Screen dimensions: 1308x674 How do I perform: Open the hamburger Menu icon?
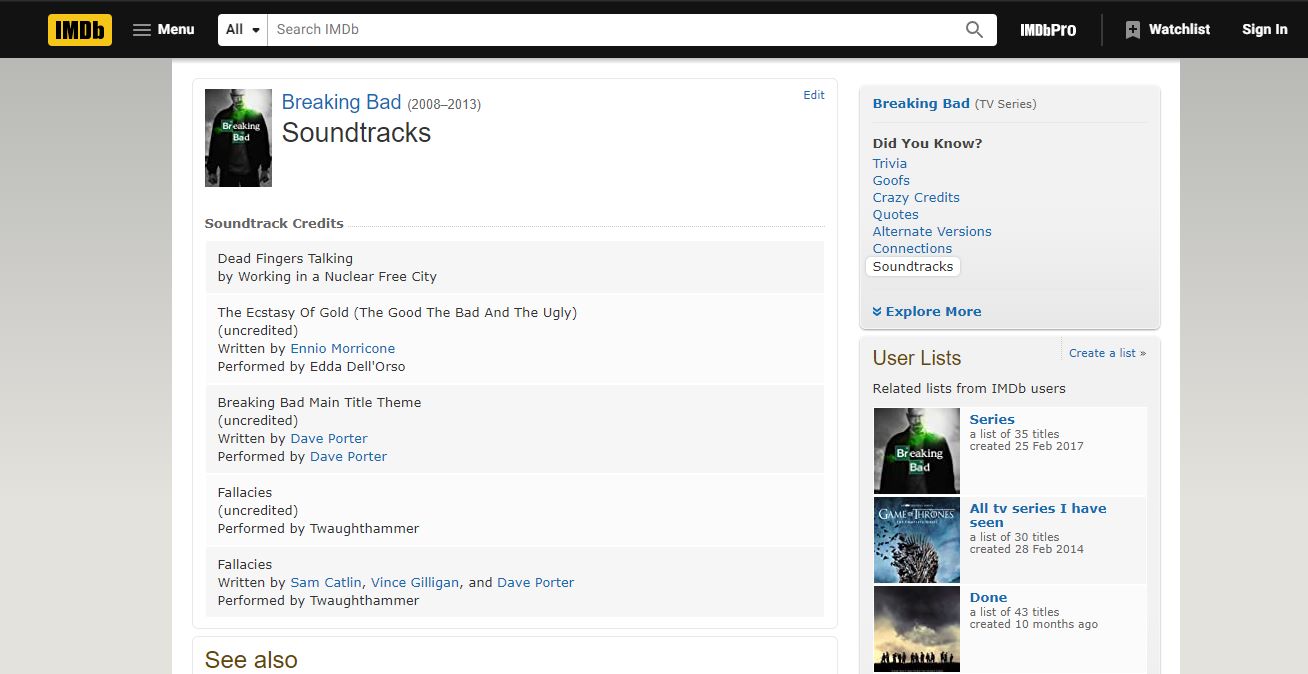(142, 30)
